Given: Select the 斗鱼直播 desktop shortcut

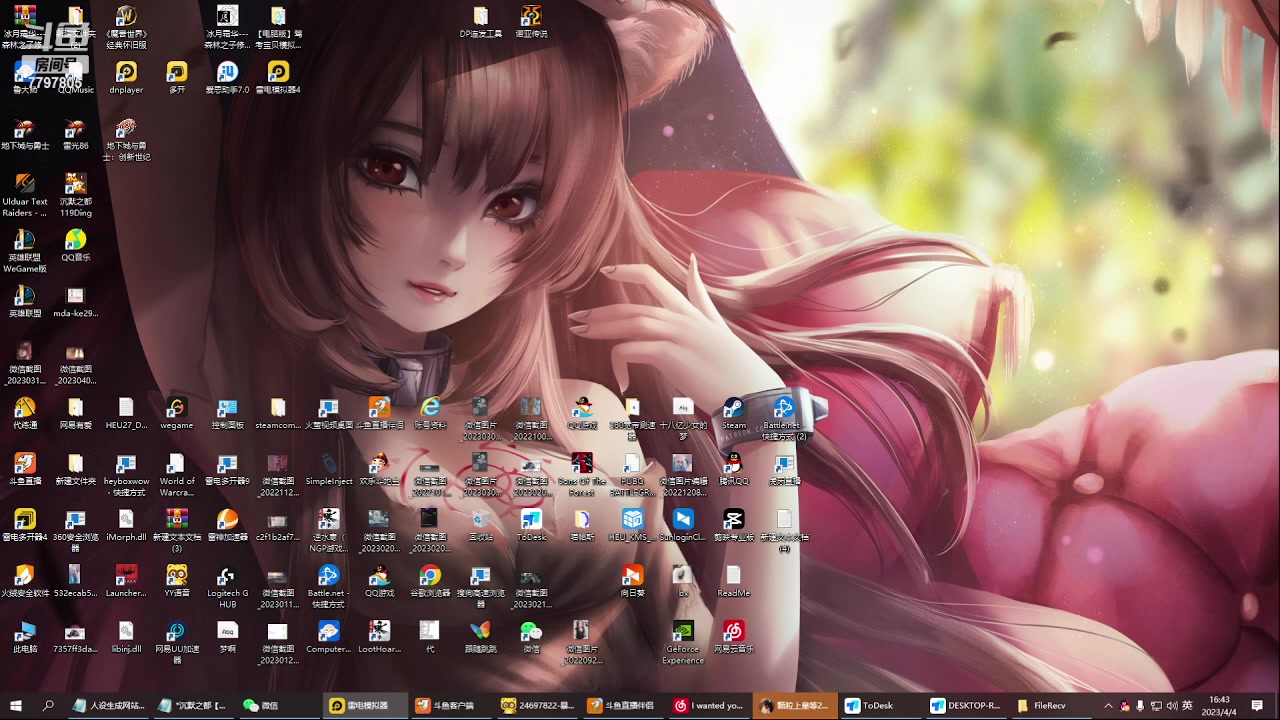Looking at the screenshot, I should 25,469.
